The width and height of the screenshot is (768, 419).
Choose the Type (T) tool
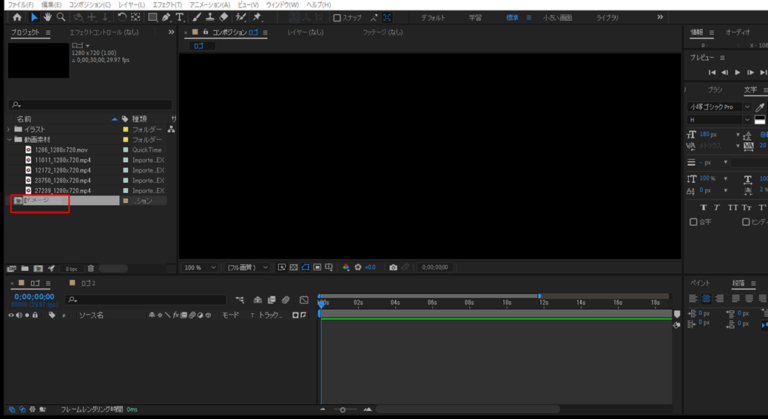(x=179, y=17)
